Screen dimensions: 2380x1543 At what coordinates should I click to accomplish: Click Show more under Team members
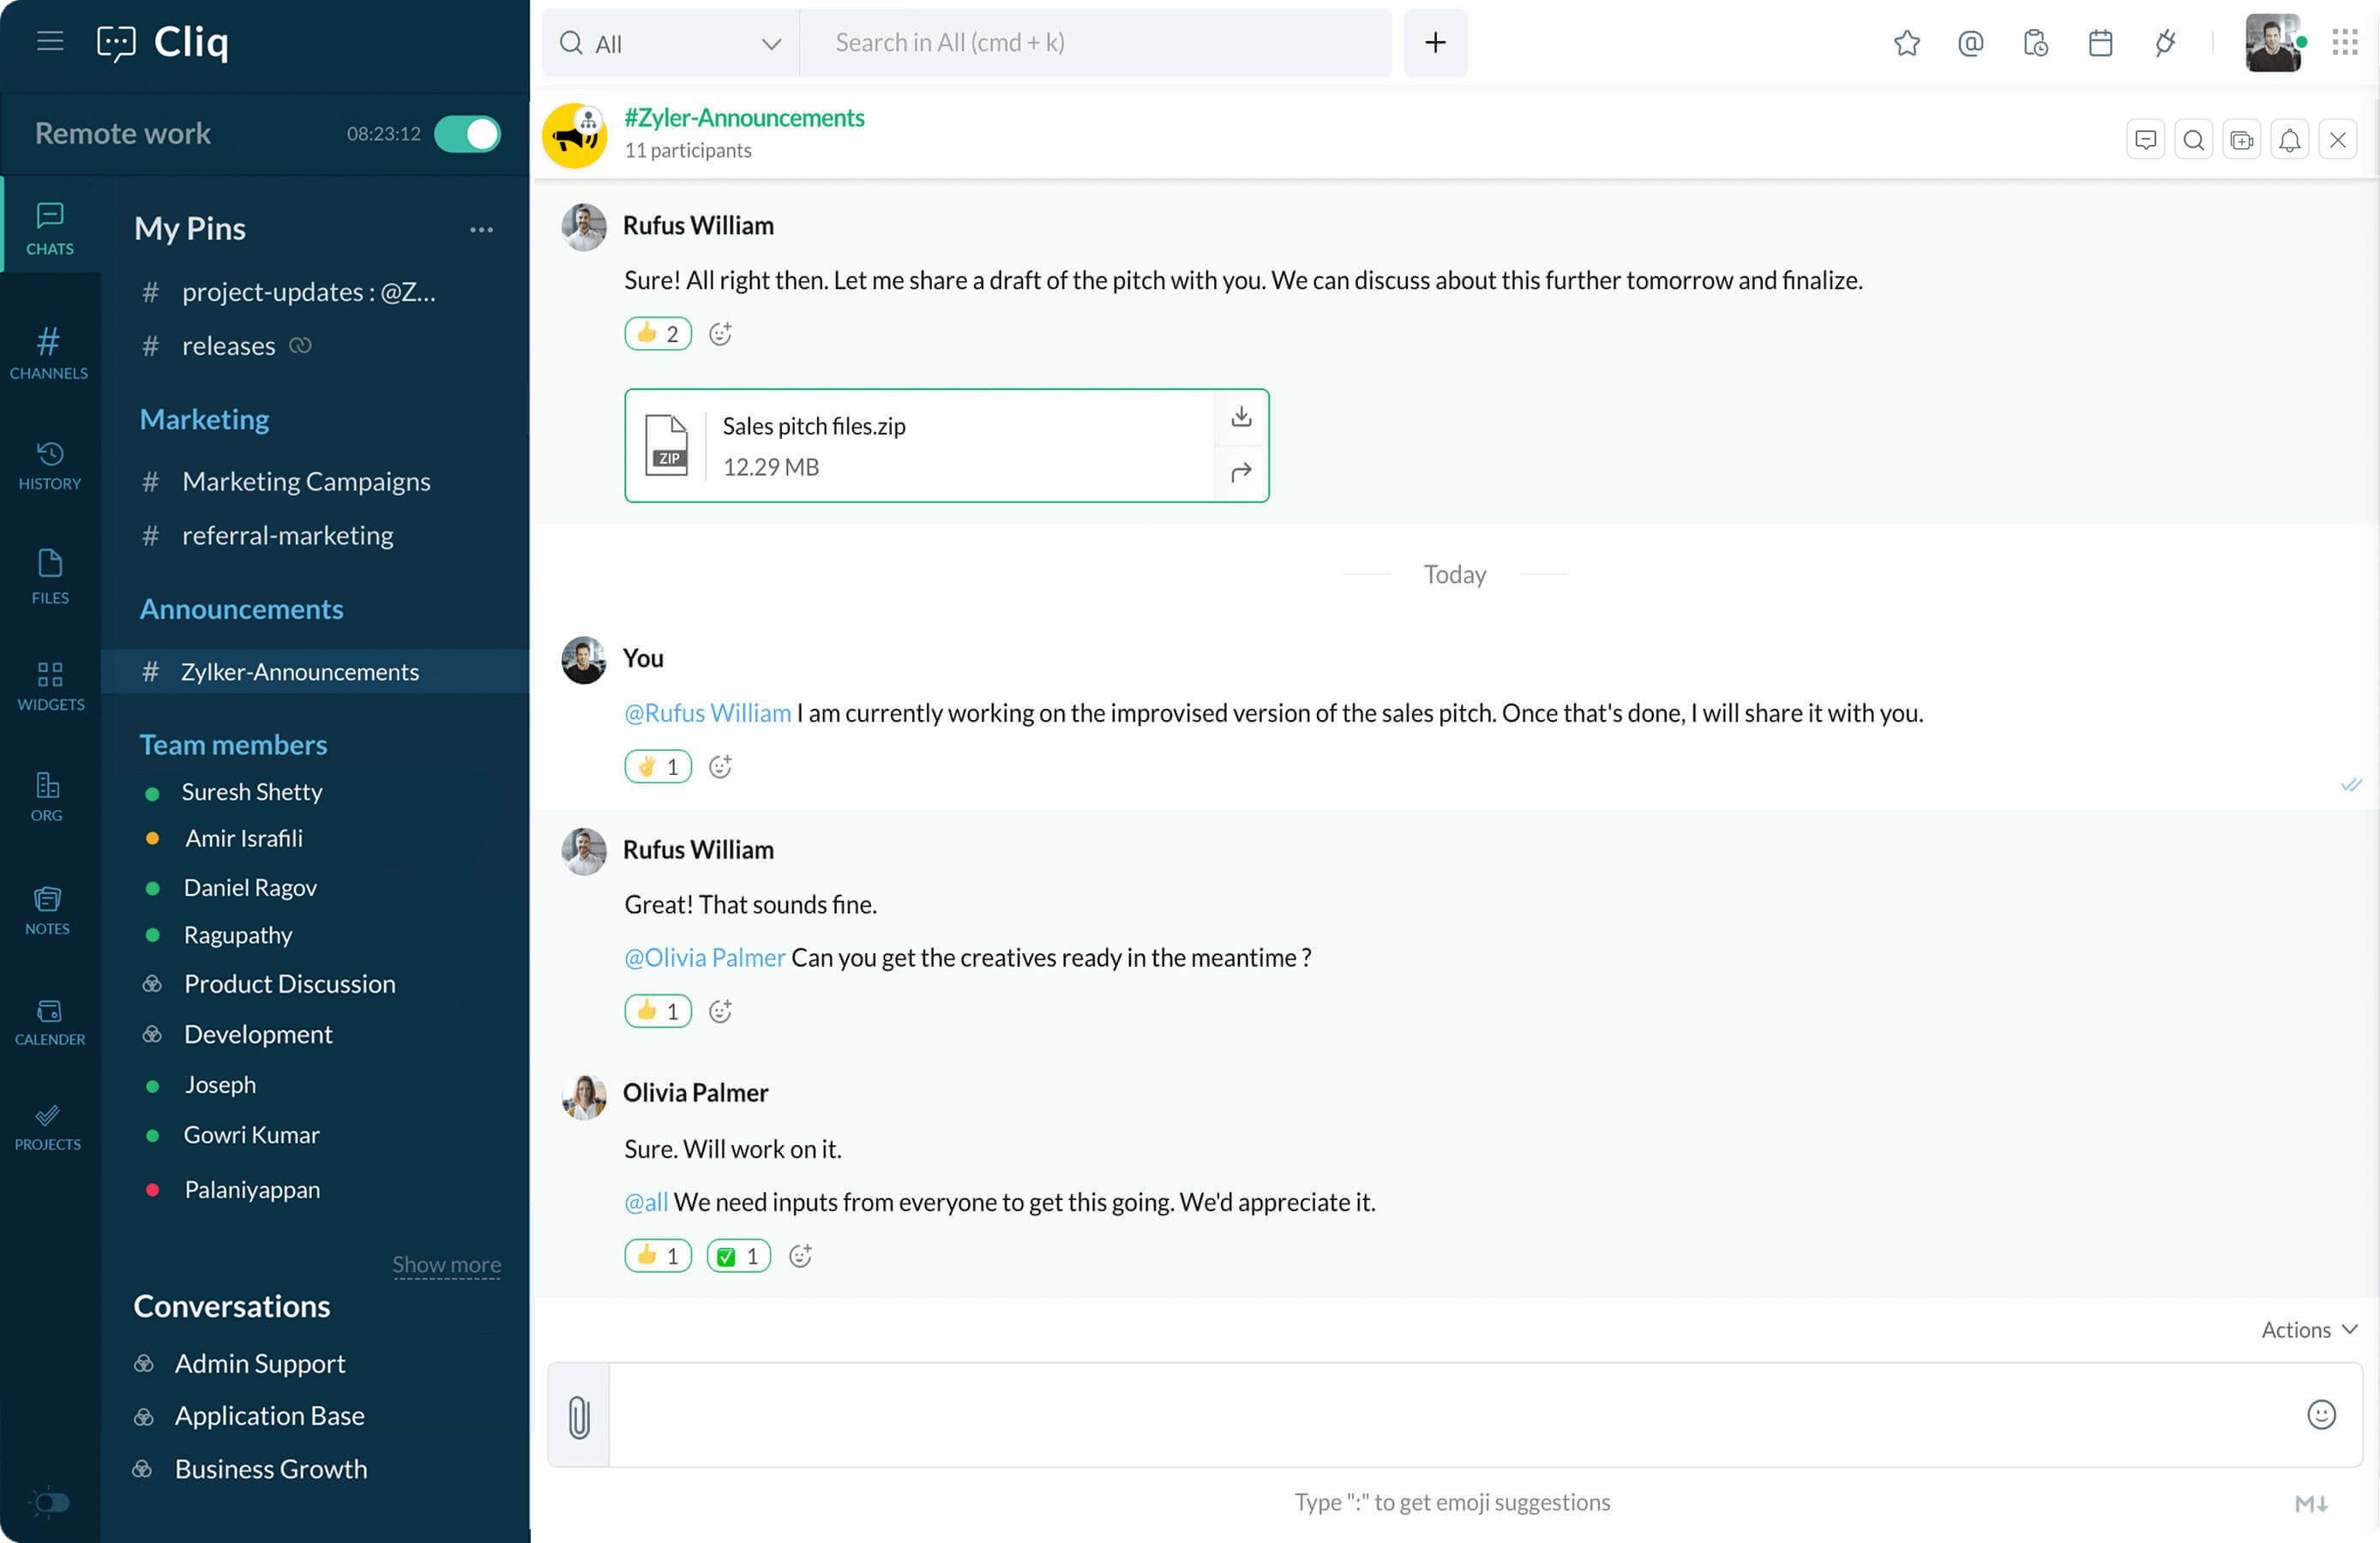tap(446, 1264)
